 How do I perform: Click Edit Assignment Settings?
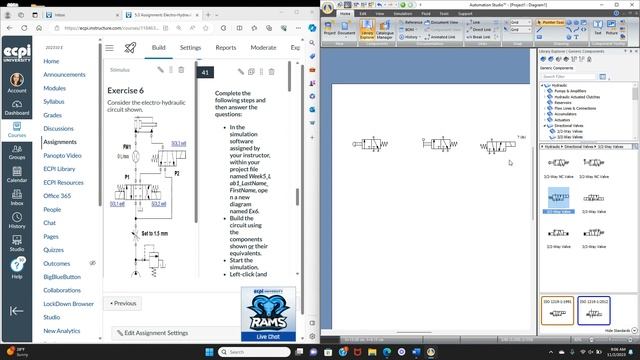click(152, 333)
